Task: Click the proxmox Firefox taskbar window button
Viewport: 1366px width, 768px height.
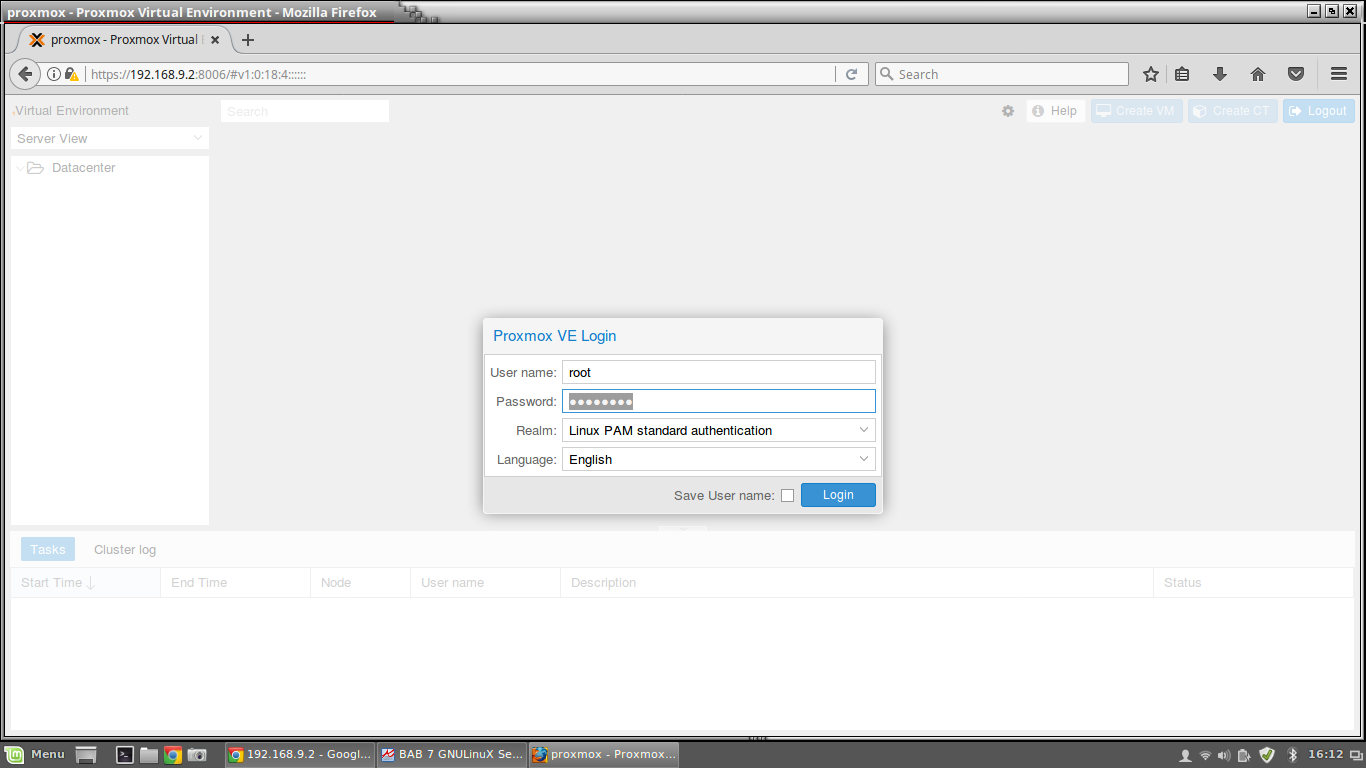Action: pyautogui.click(x=604, y=755)
